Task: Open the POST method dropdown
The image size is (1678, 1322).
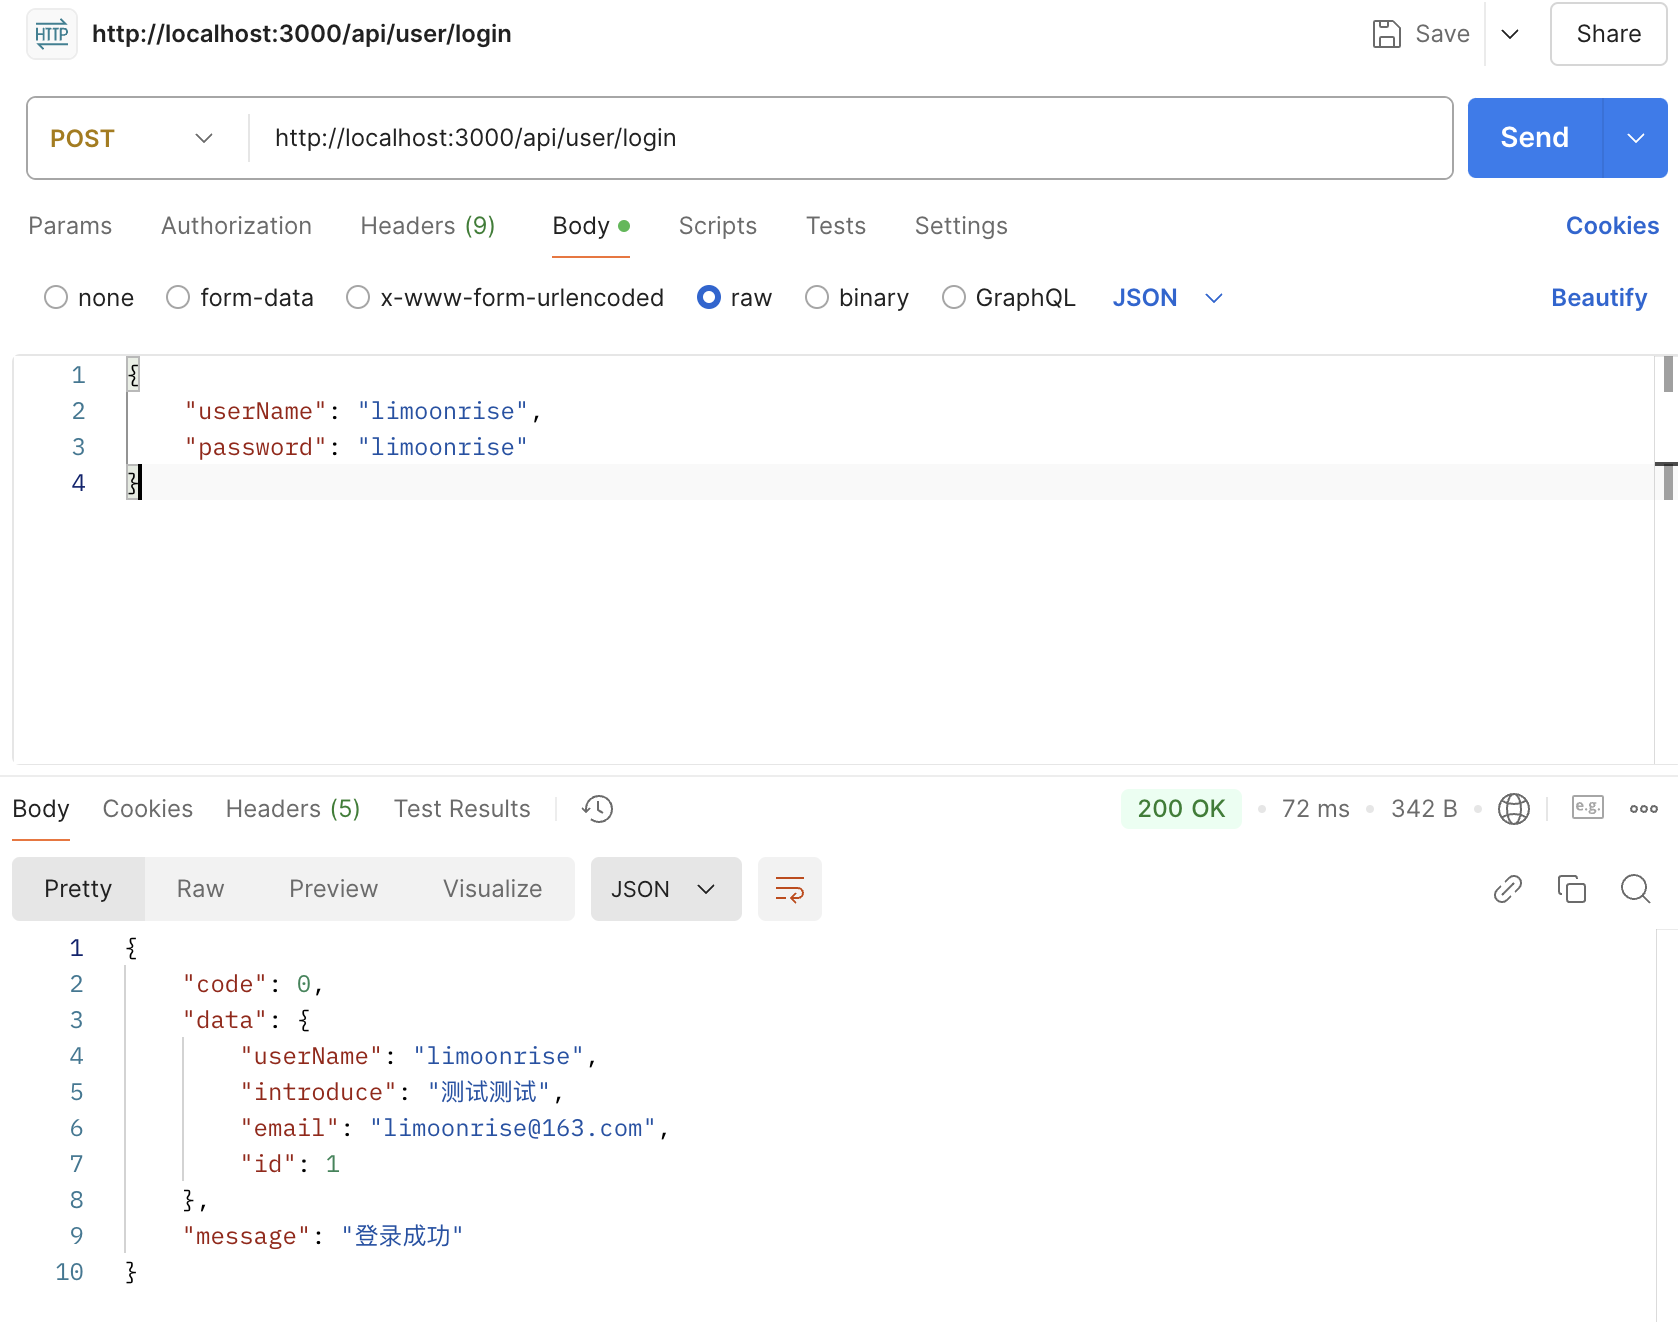Action: pyautogui.click(x=133, y=138)
